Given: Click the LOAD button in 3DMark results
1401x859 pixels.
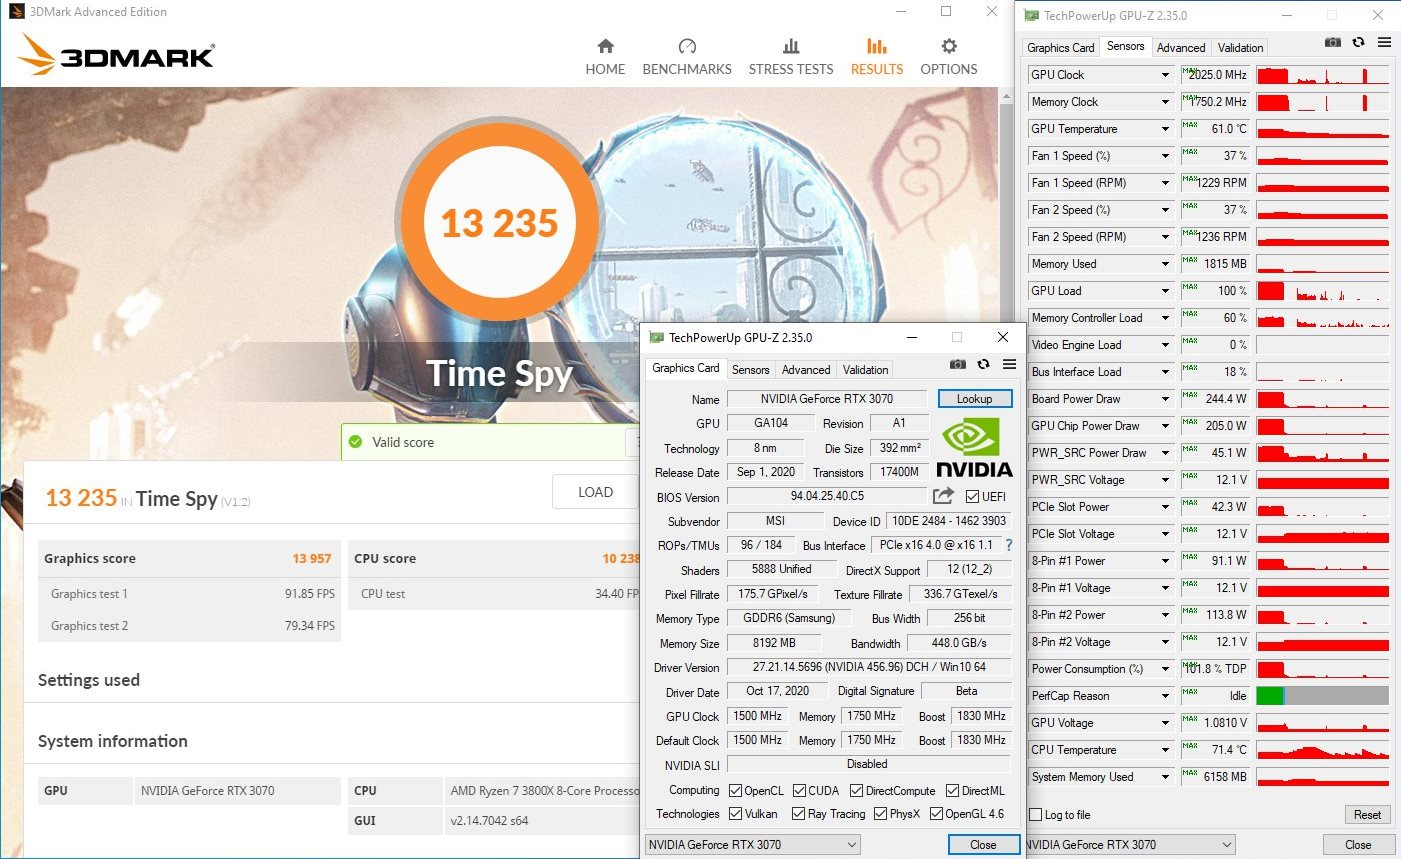Looking at the screenshot, I should pyautogui.click(x=595, y=492).
